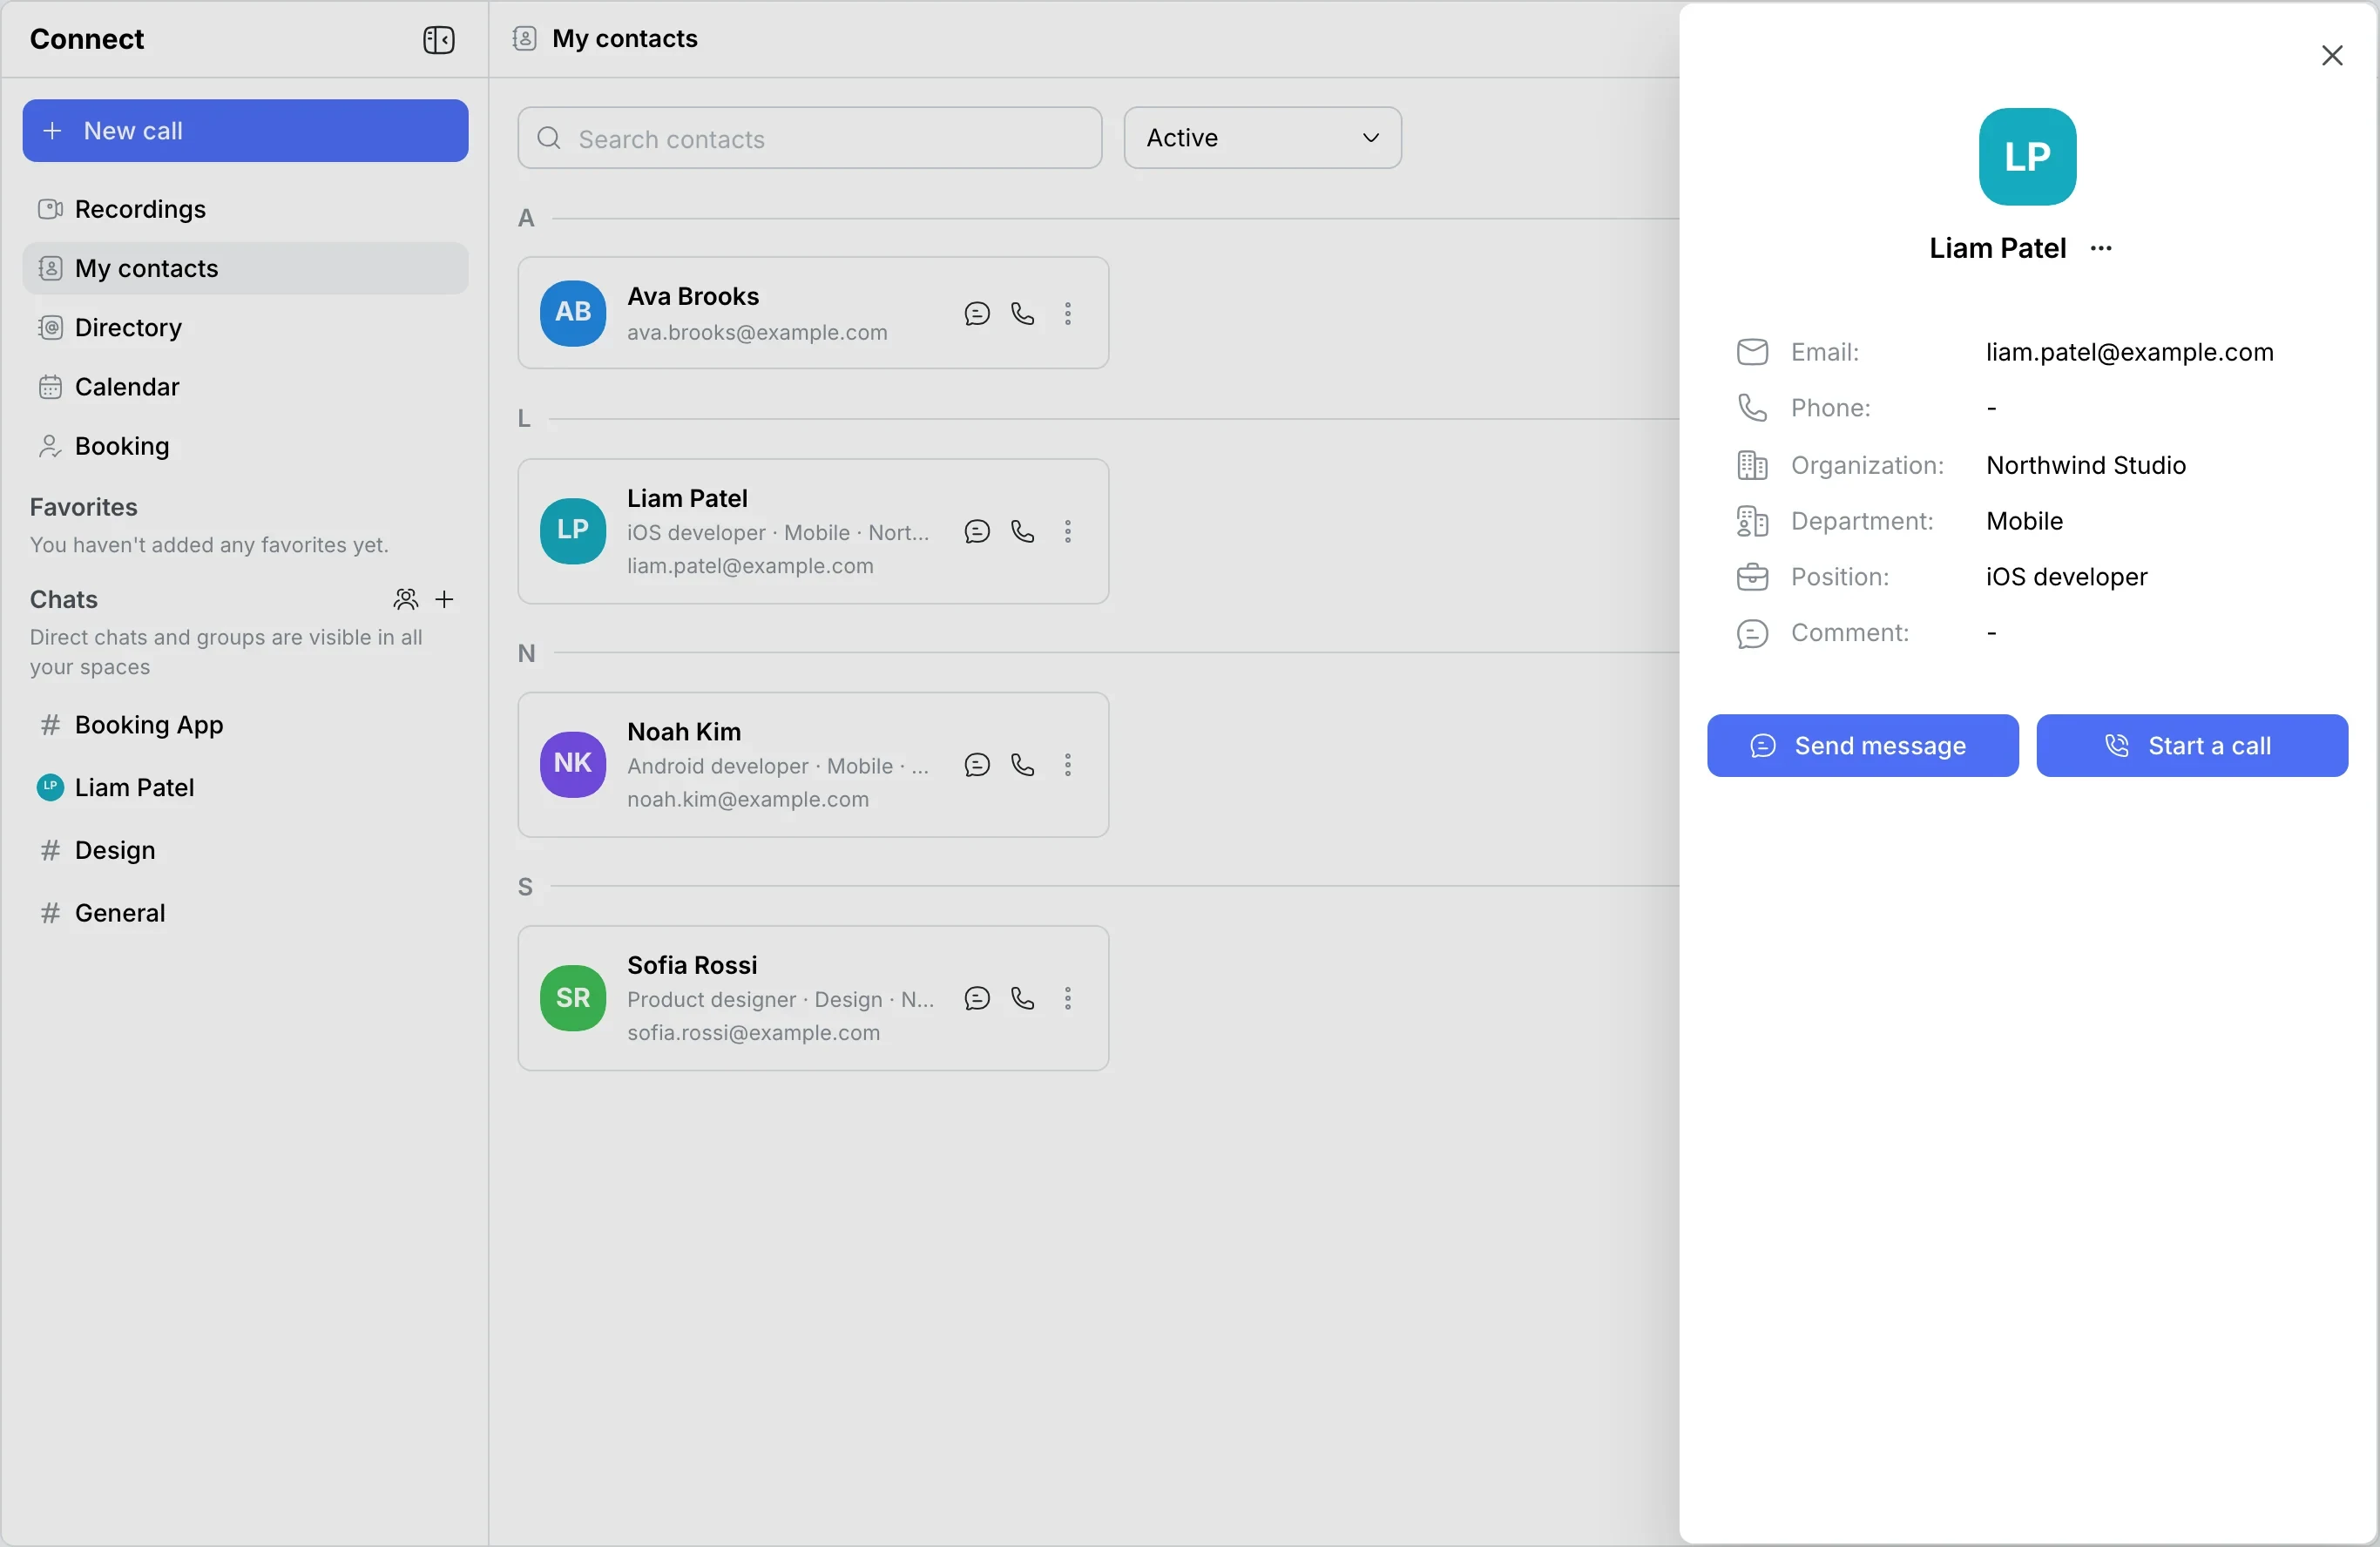Click the large LP avatar in details panel
The height and width of the screenshot is (1547, 2380).
click(2027, 157)
